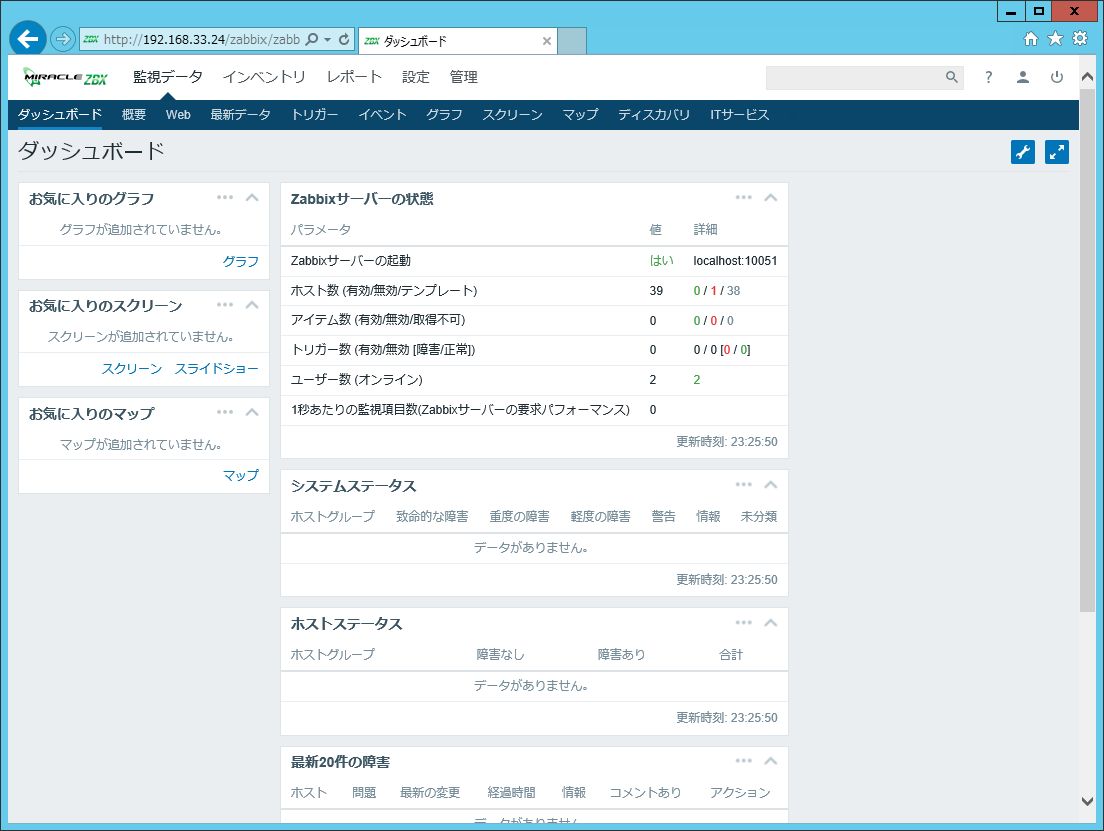Click the address bar search magnifier icon
The height and width of the screenshot is (831, 1104).
click(312, 39)
